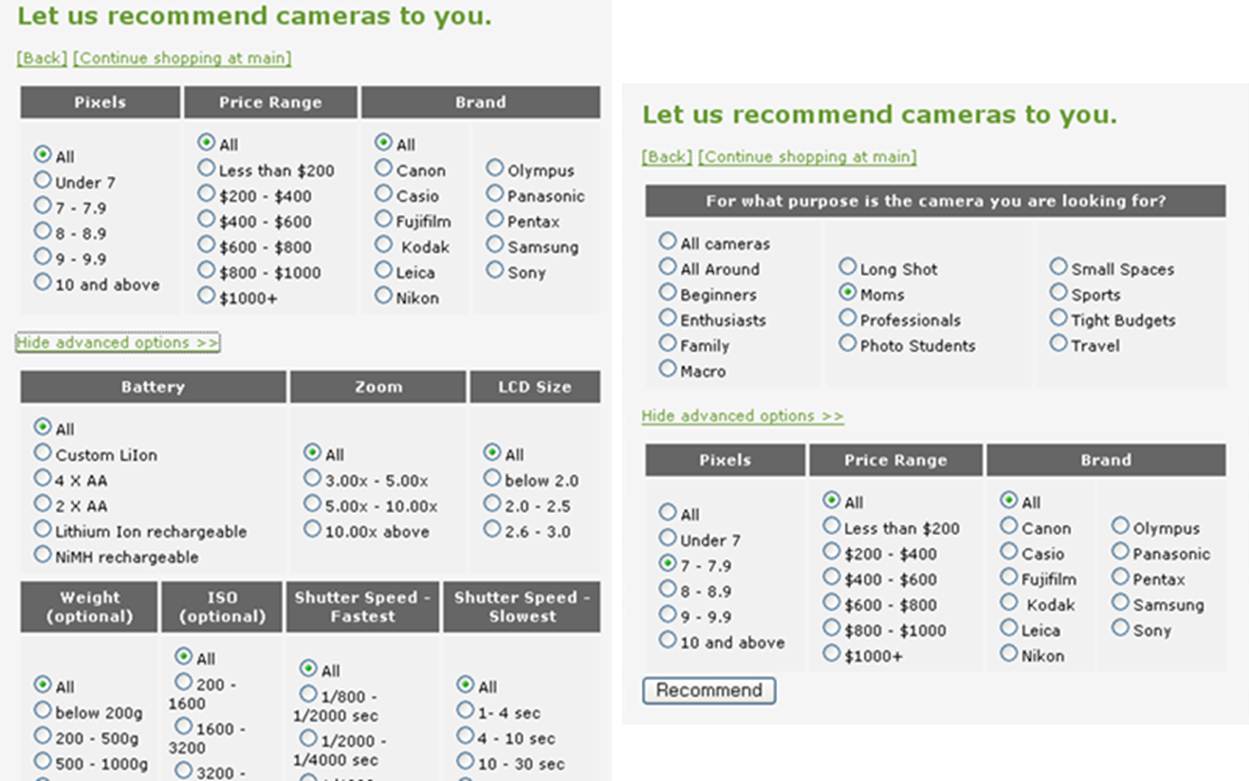
Task: Select 'All' under Battery
Action: (42, 427)
